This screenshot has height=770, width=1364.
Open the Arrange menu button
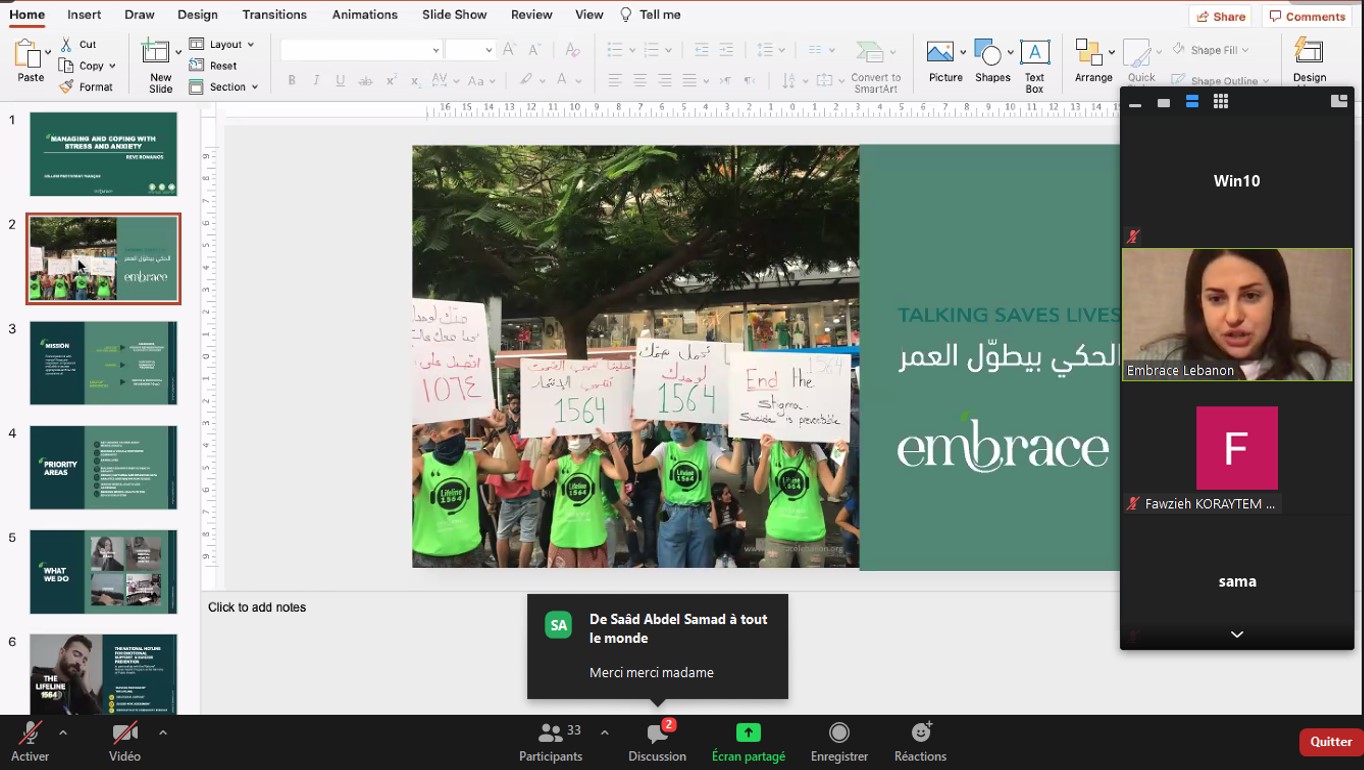[1093, 61]
